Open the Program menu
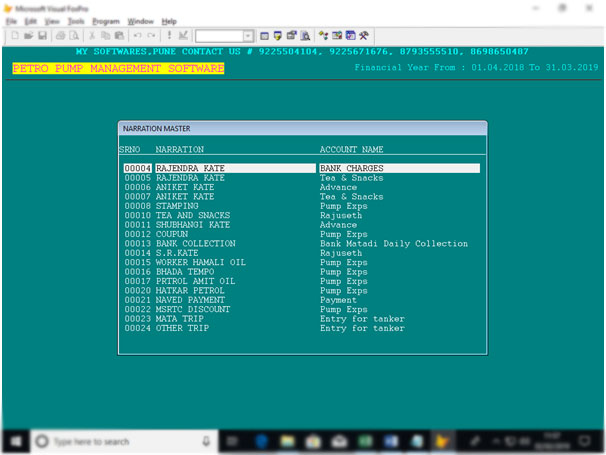Viewport: 606px width, 455px height. pyautogui.click(x=106, y=21)
